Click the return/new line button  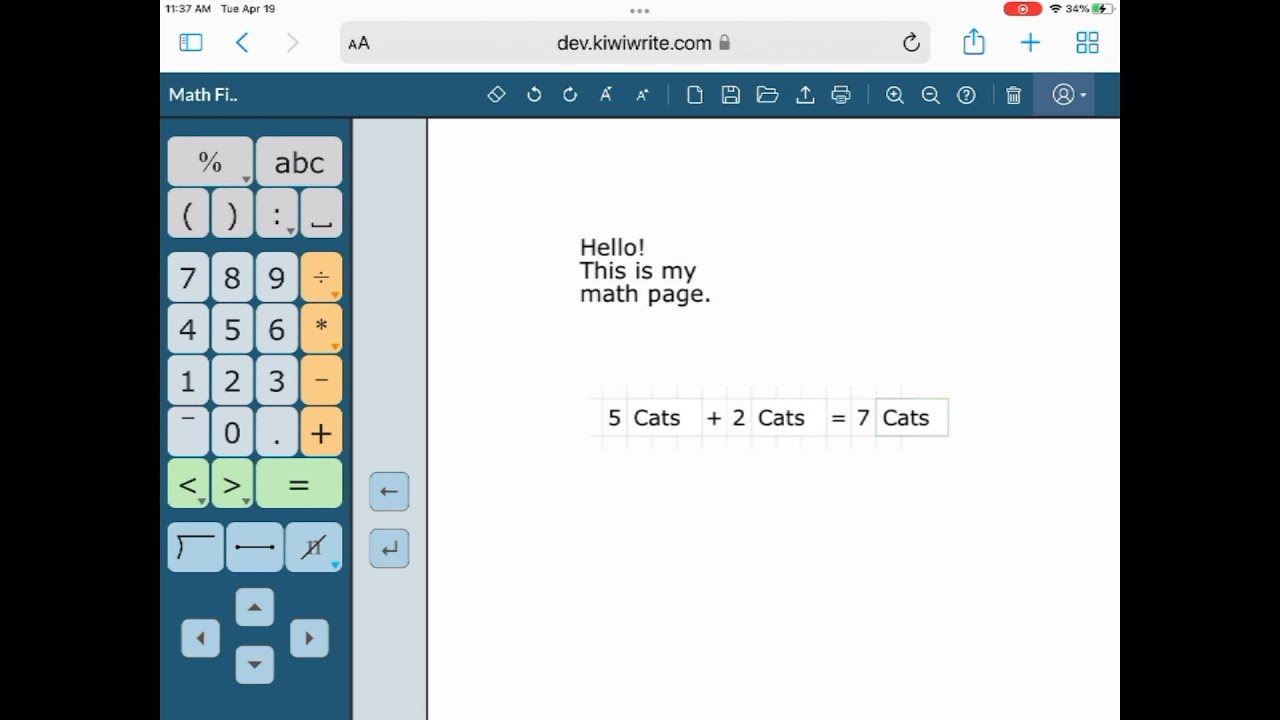[x=389, y=548]
